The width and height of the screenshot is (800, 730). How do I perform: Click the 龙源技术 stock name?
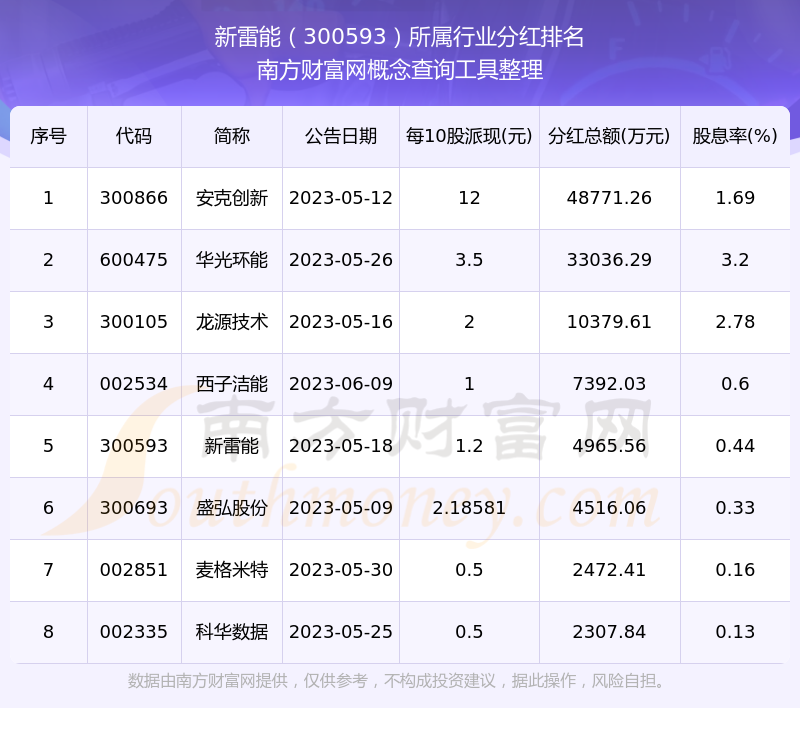pyautogui.click(x=232, y=322)
